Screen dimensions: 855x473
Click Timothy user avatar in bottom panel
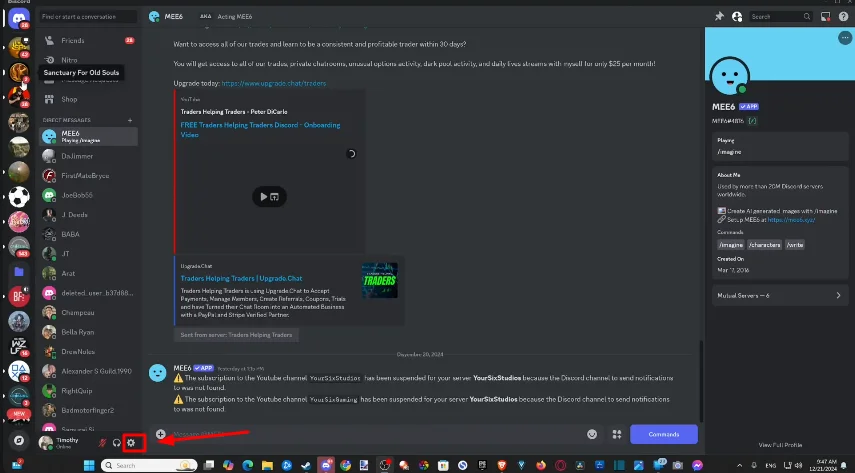pyautogui.click(x=46, y=442)
